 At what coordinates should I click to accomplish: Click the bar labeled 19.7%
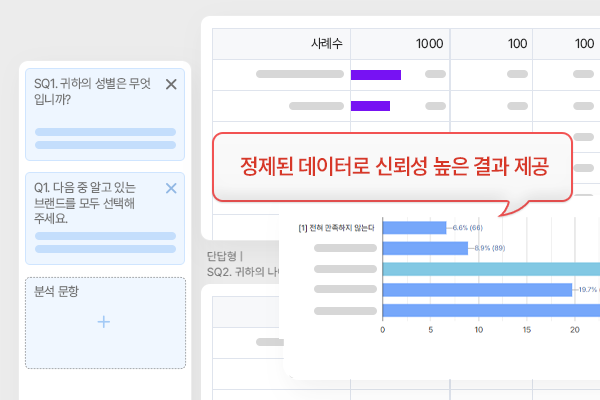point(477,290)
